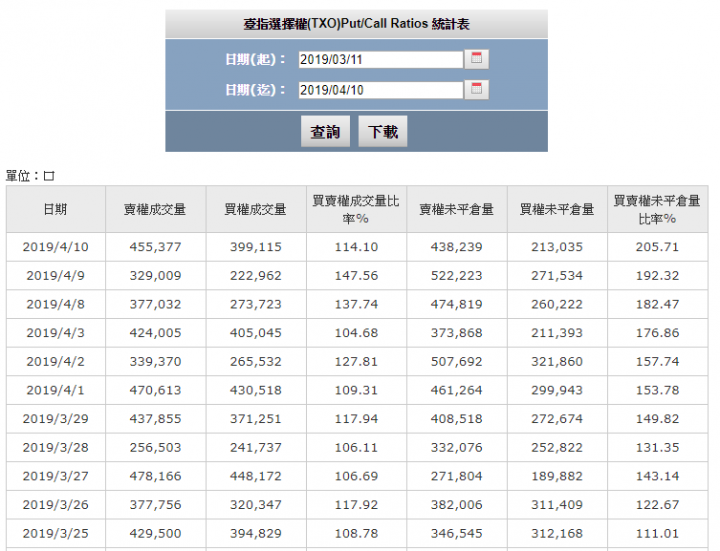This screenshot has height=551, width=720.
Task: Click call volume value 399,115
Action: point(256,247)
